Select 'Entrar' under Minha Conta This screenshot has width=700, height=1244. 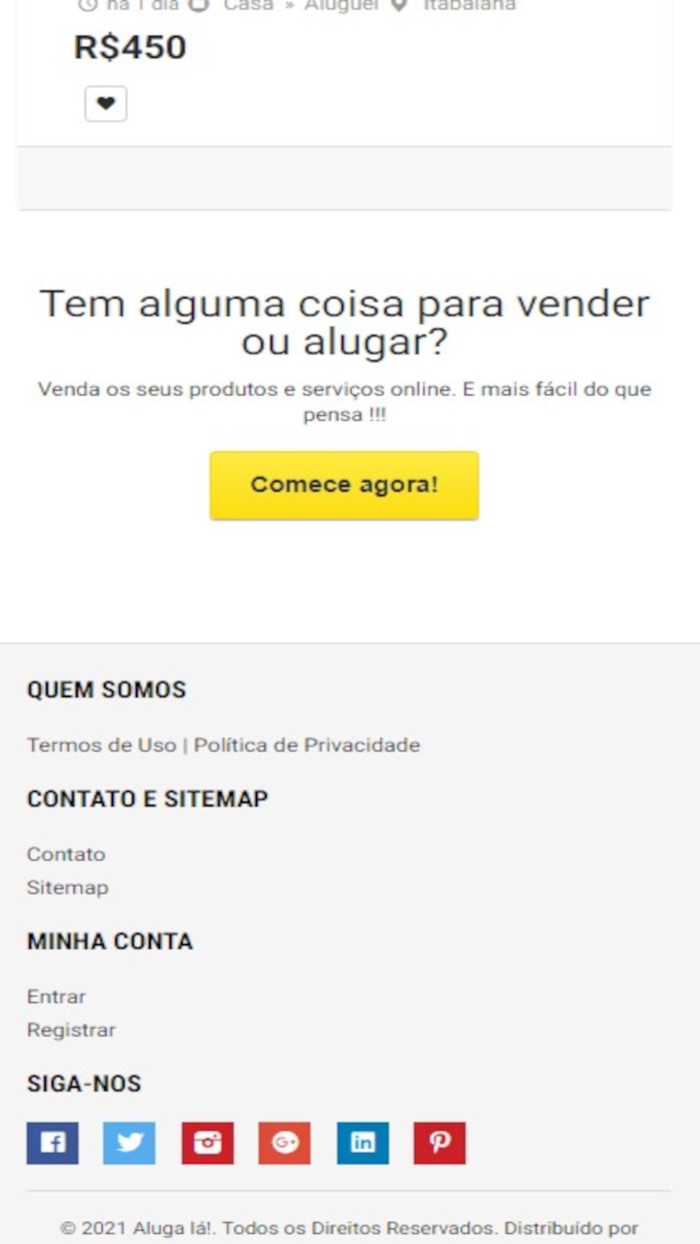click(56, 996)
